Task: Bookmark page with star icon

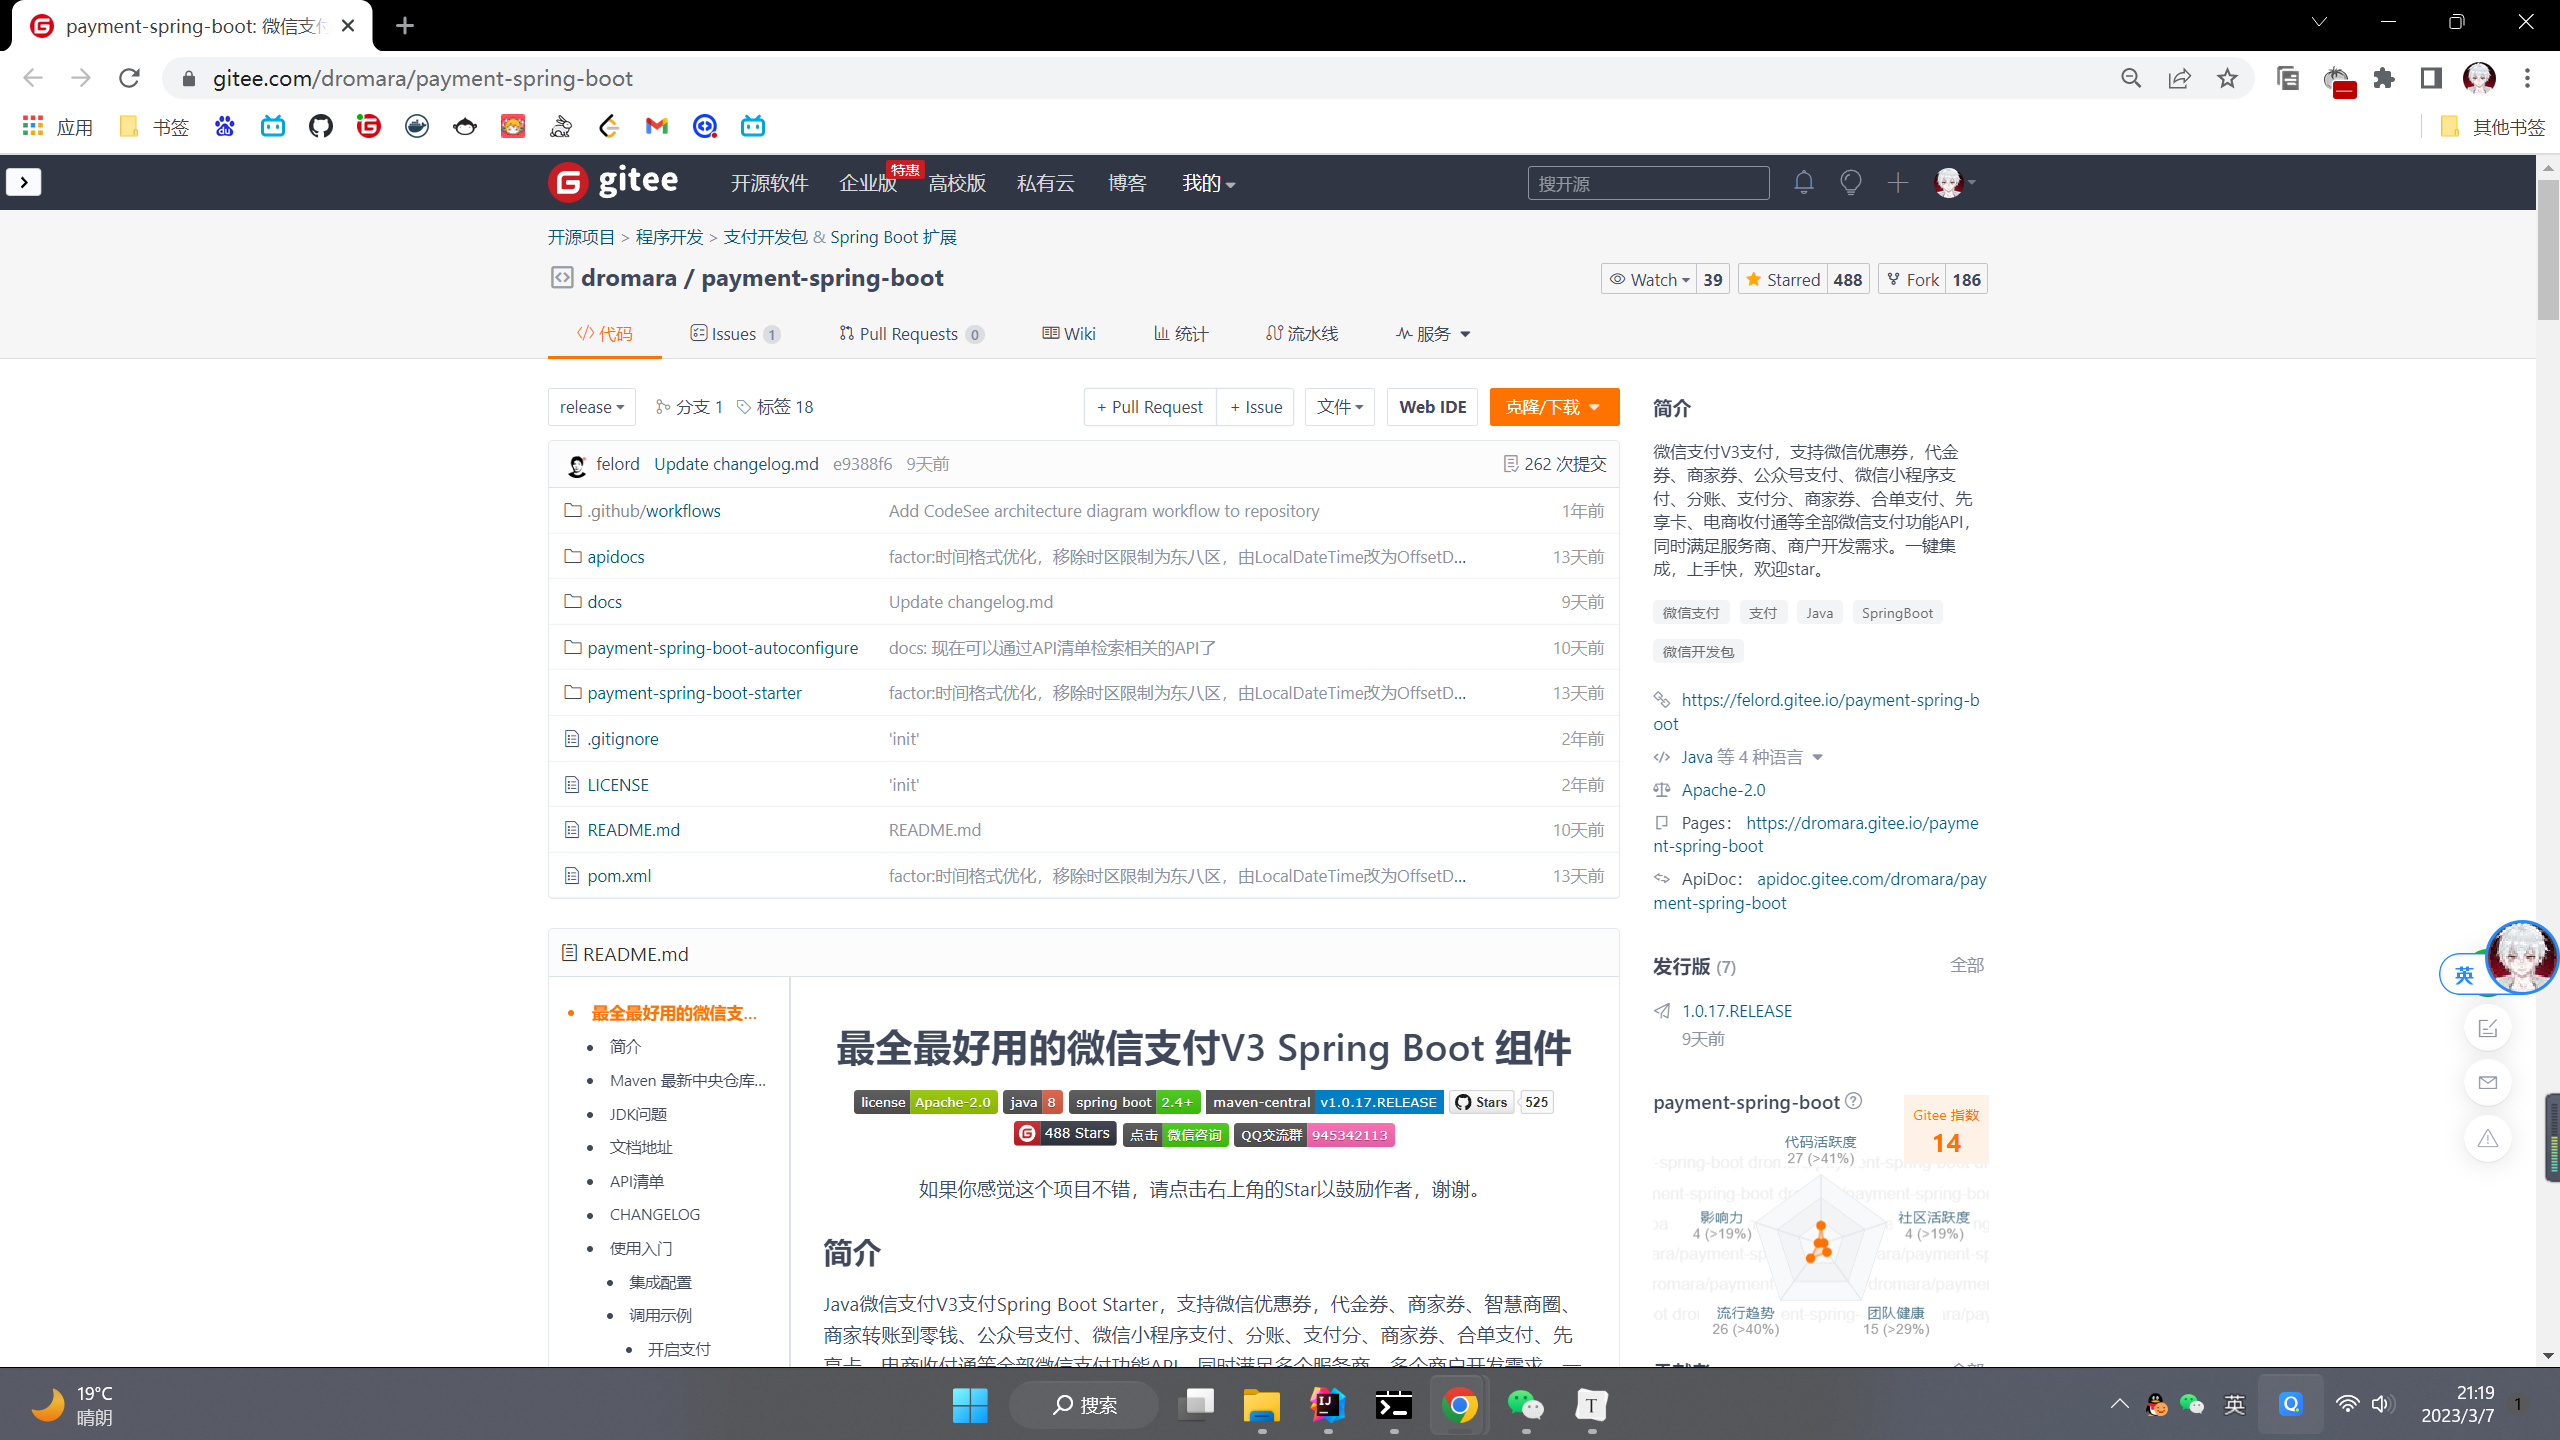Action: coord(2227,78)
